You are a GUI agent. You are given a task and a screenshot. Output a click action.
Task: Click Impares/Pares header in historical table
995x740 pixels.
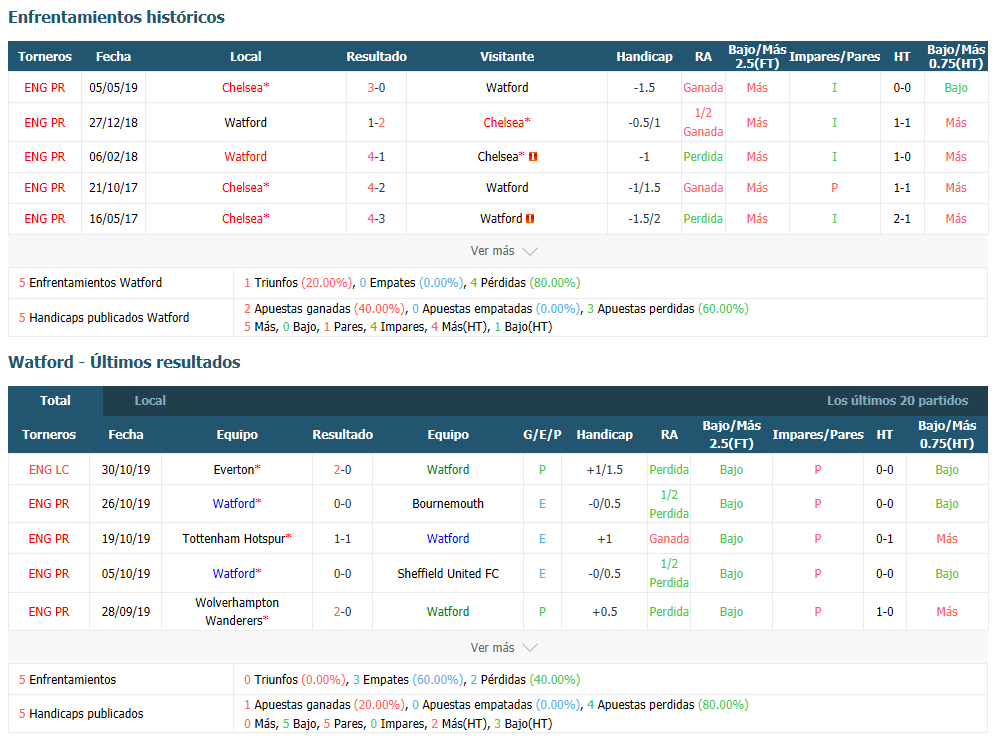point(834,56)
